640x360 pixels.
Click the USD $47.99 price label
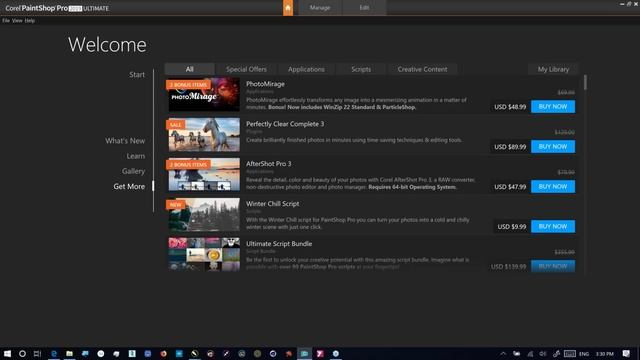pos(510,187)
